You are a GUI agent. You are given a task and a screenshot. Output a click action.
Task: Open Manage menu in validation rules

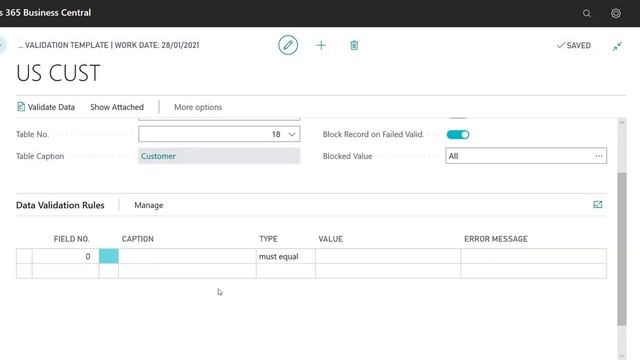coord(149,205)
